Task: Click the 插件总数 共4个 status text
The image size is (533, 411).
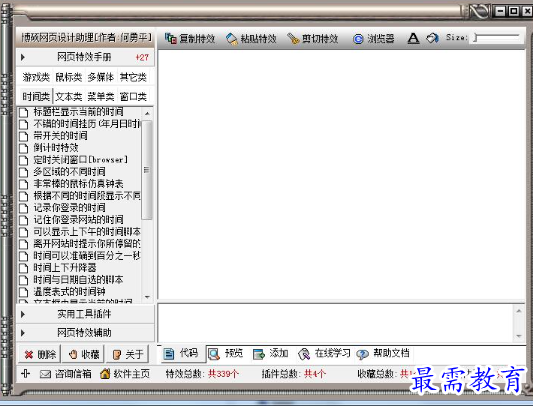Action: (294, 374)
